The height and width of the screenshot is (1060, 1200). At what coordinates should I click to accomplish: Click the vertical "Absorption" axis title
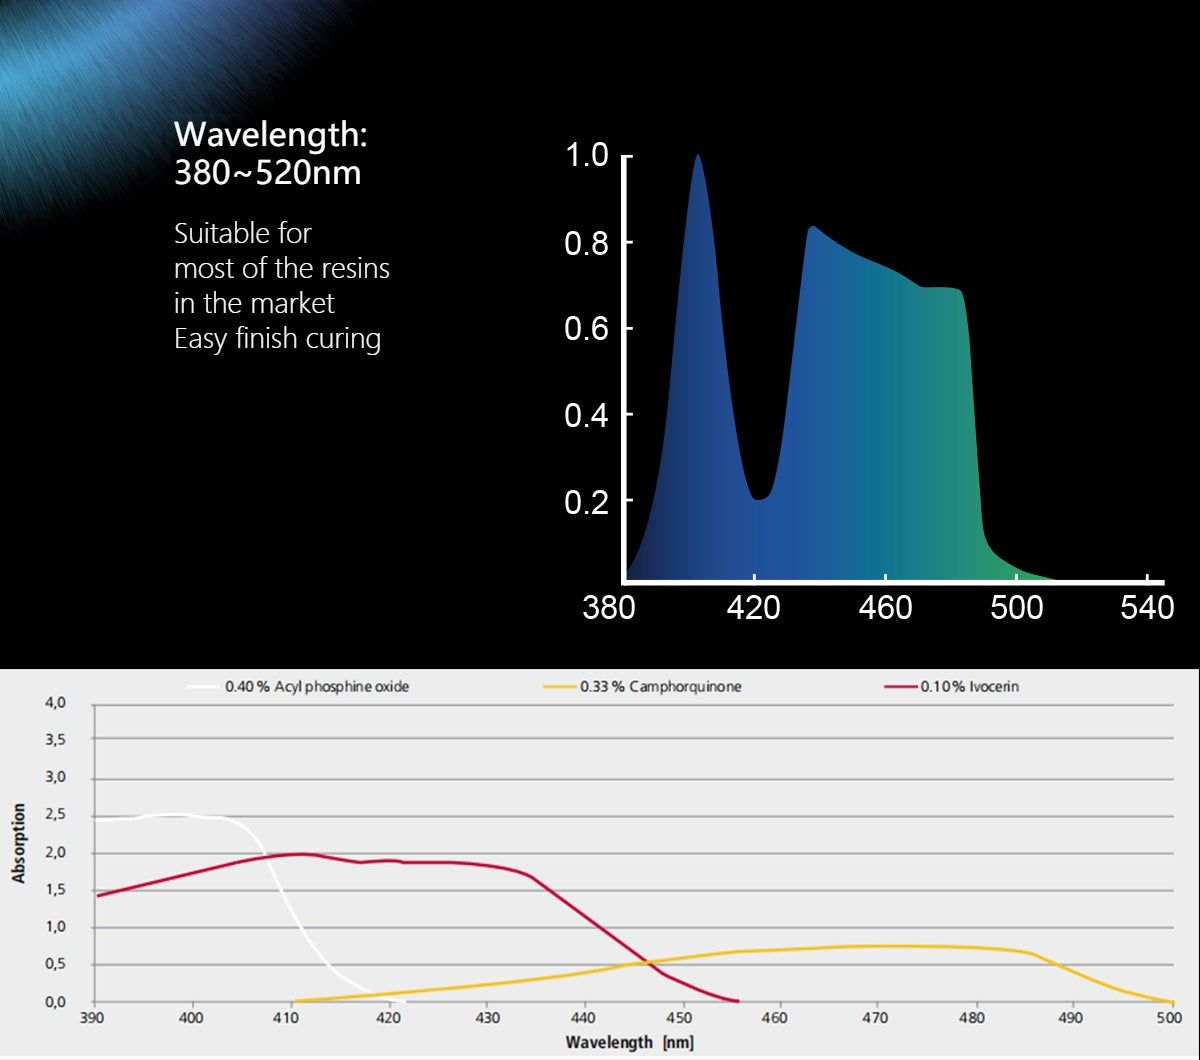[x=18, y=843]
